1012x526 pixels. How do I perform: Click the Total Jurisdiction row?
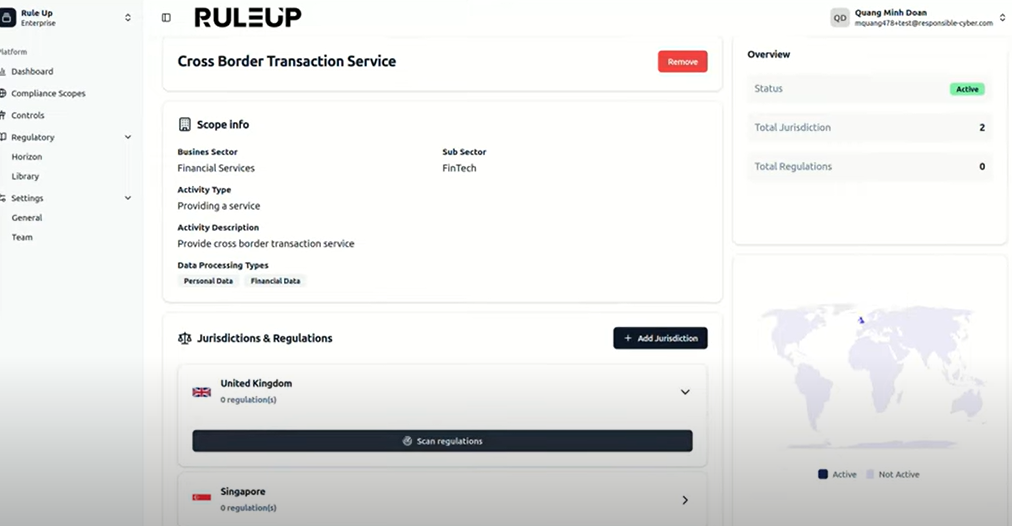(x=869, y=128)
